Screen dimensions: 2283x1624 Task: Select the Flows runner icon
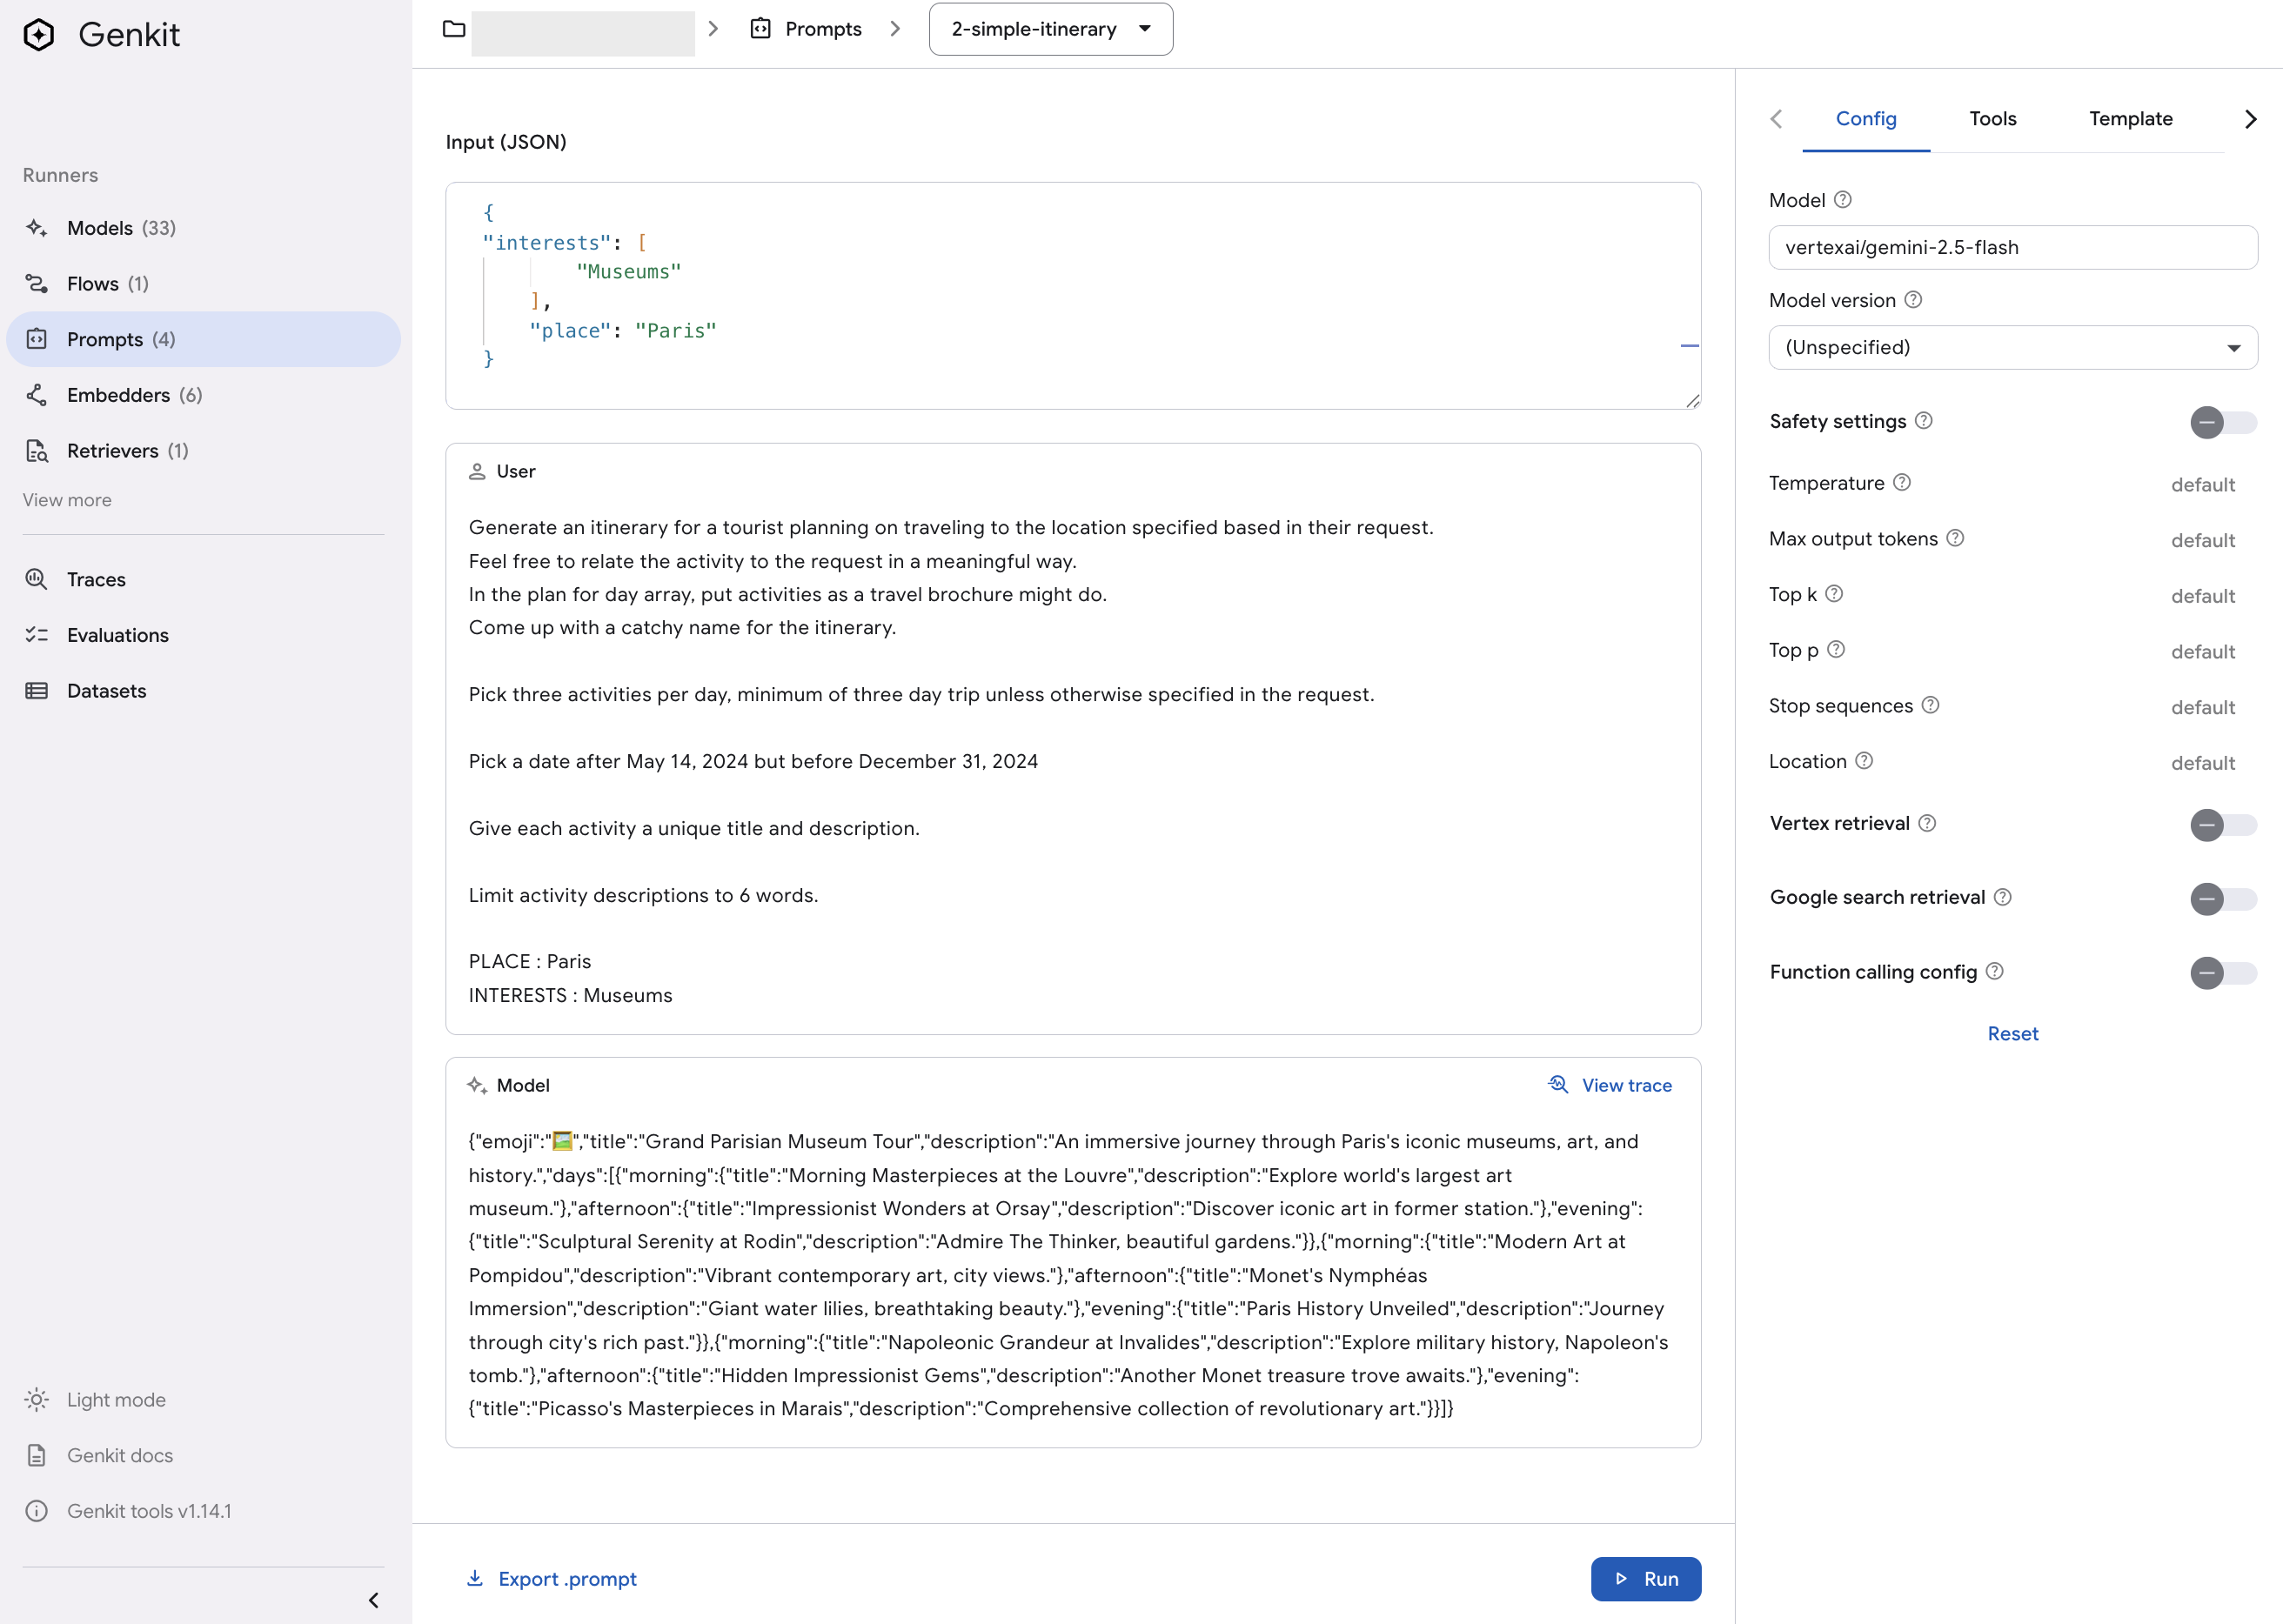(37, 283)
